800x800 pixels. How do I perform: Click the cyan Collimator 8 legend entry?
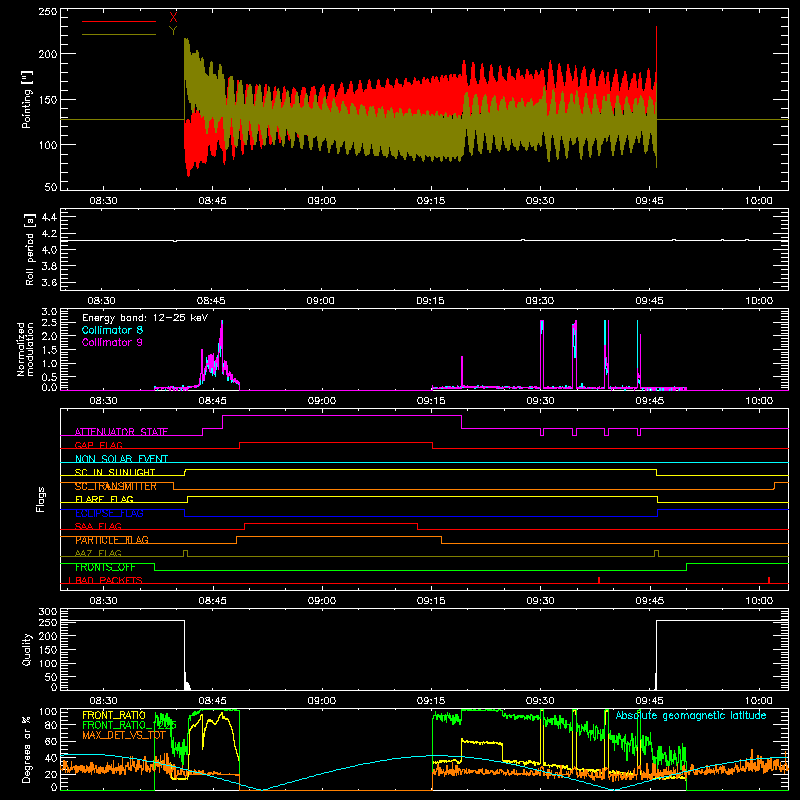click(x=112, y=330)
